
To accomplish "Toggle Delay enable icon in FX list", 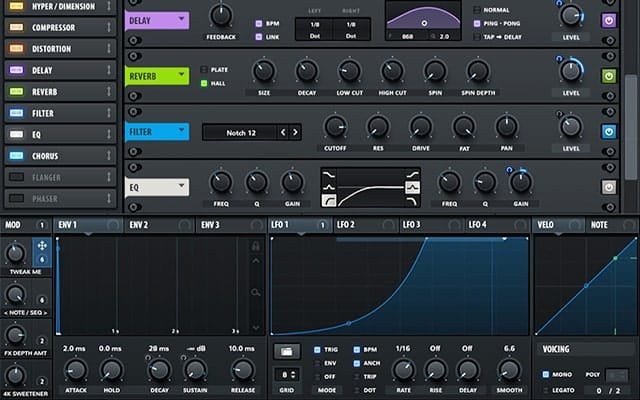I will click(16, 70).
